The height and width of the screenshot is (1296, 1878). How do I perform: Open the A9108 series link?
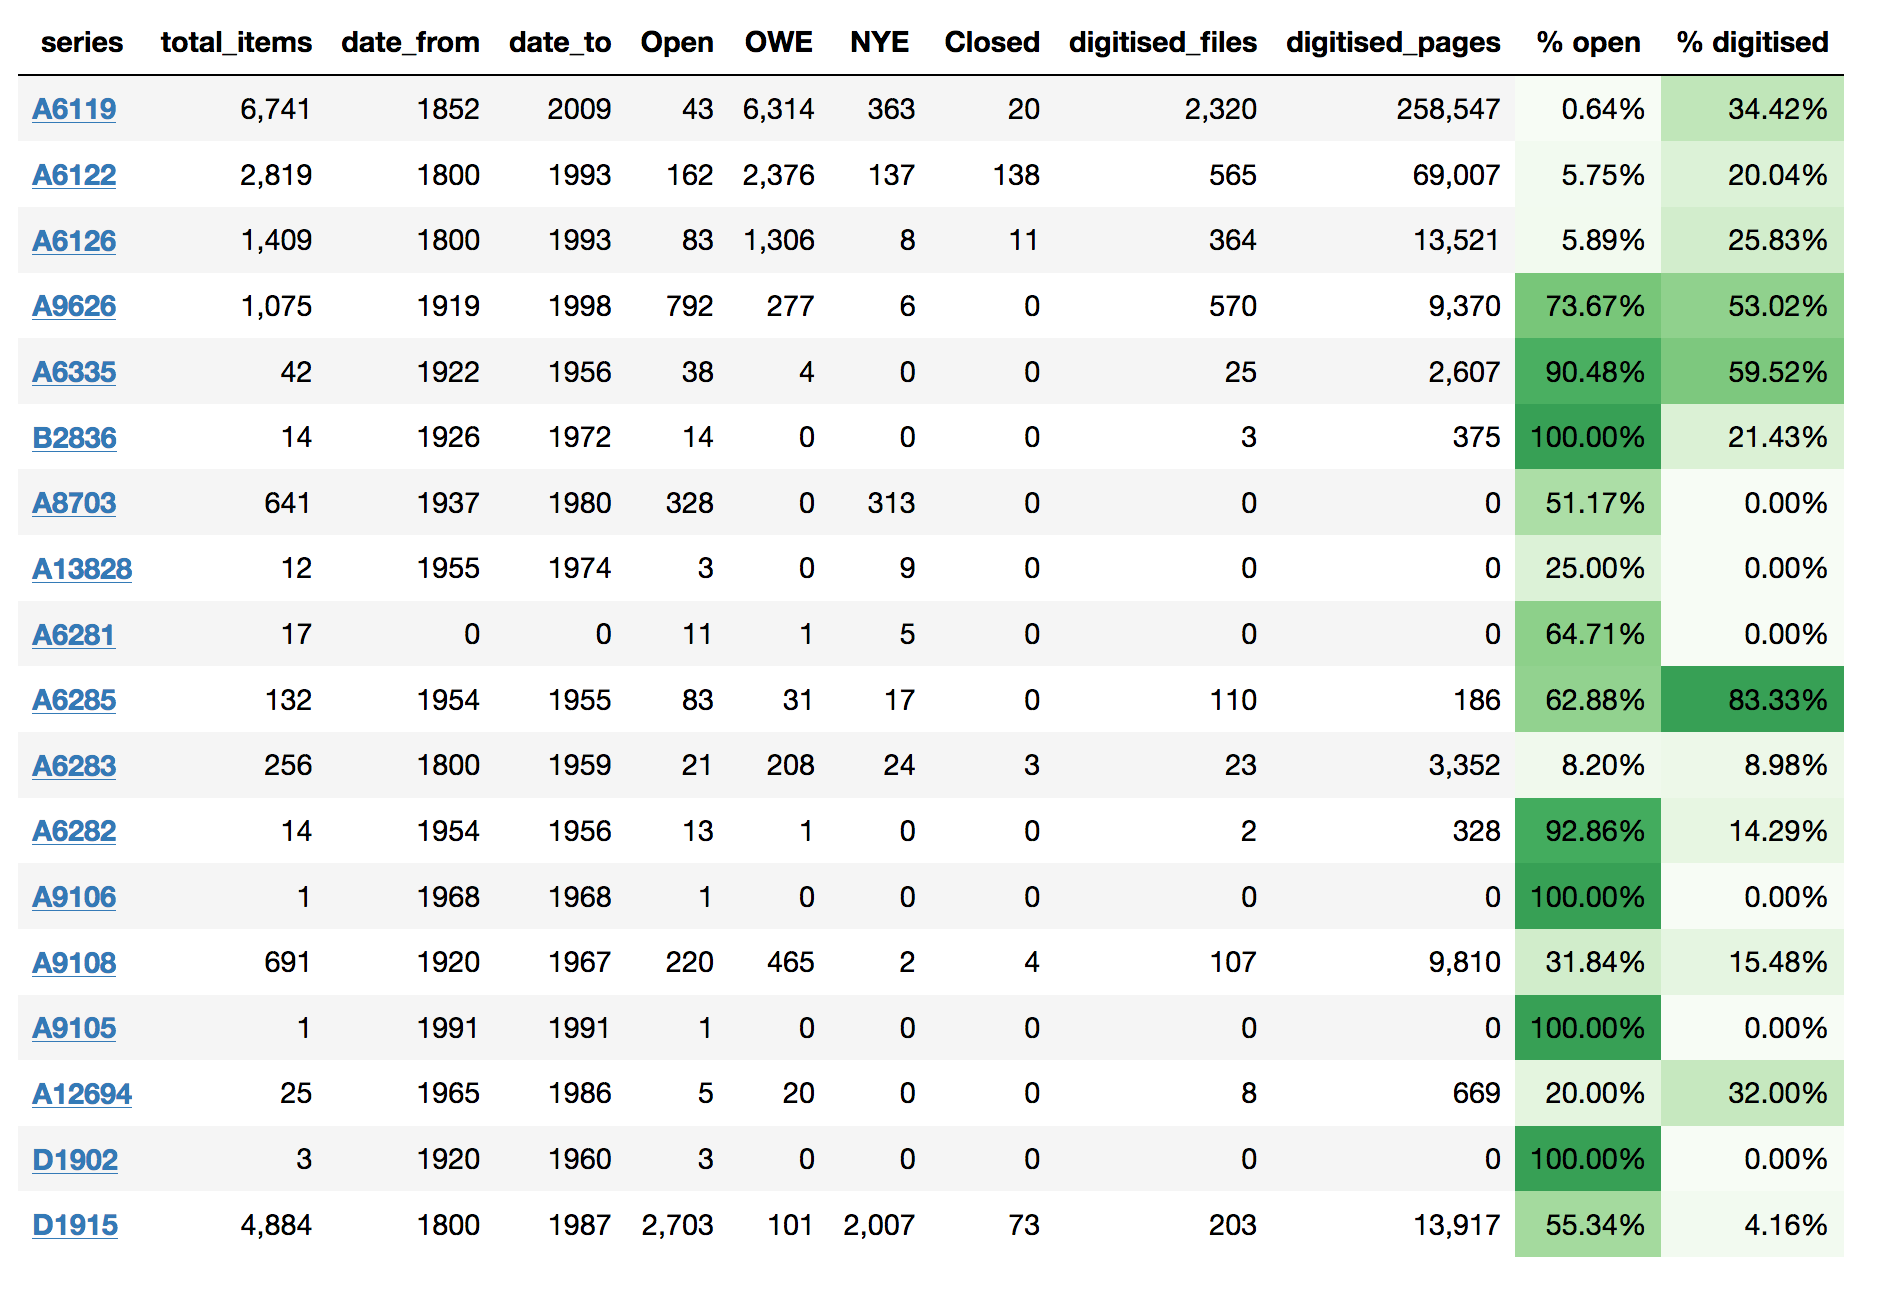click(74, 962)
